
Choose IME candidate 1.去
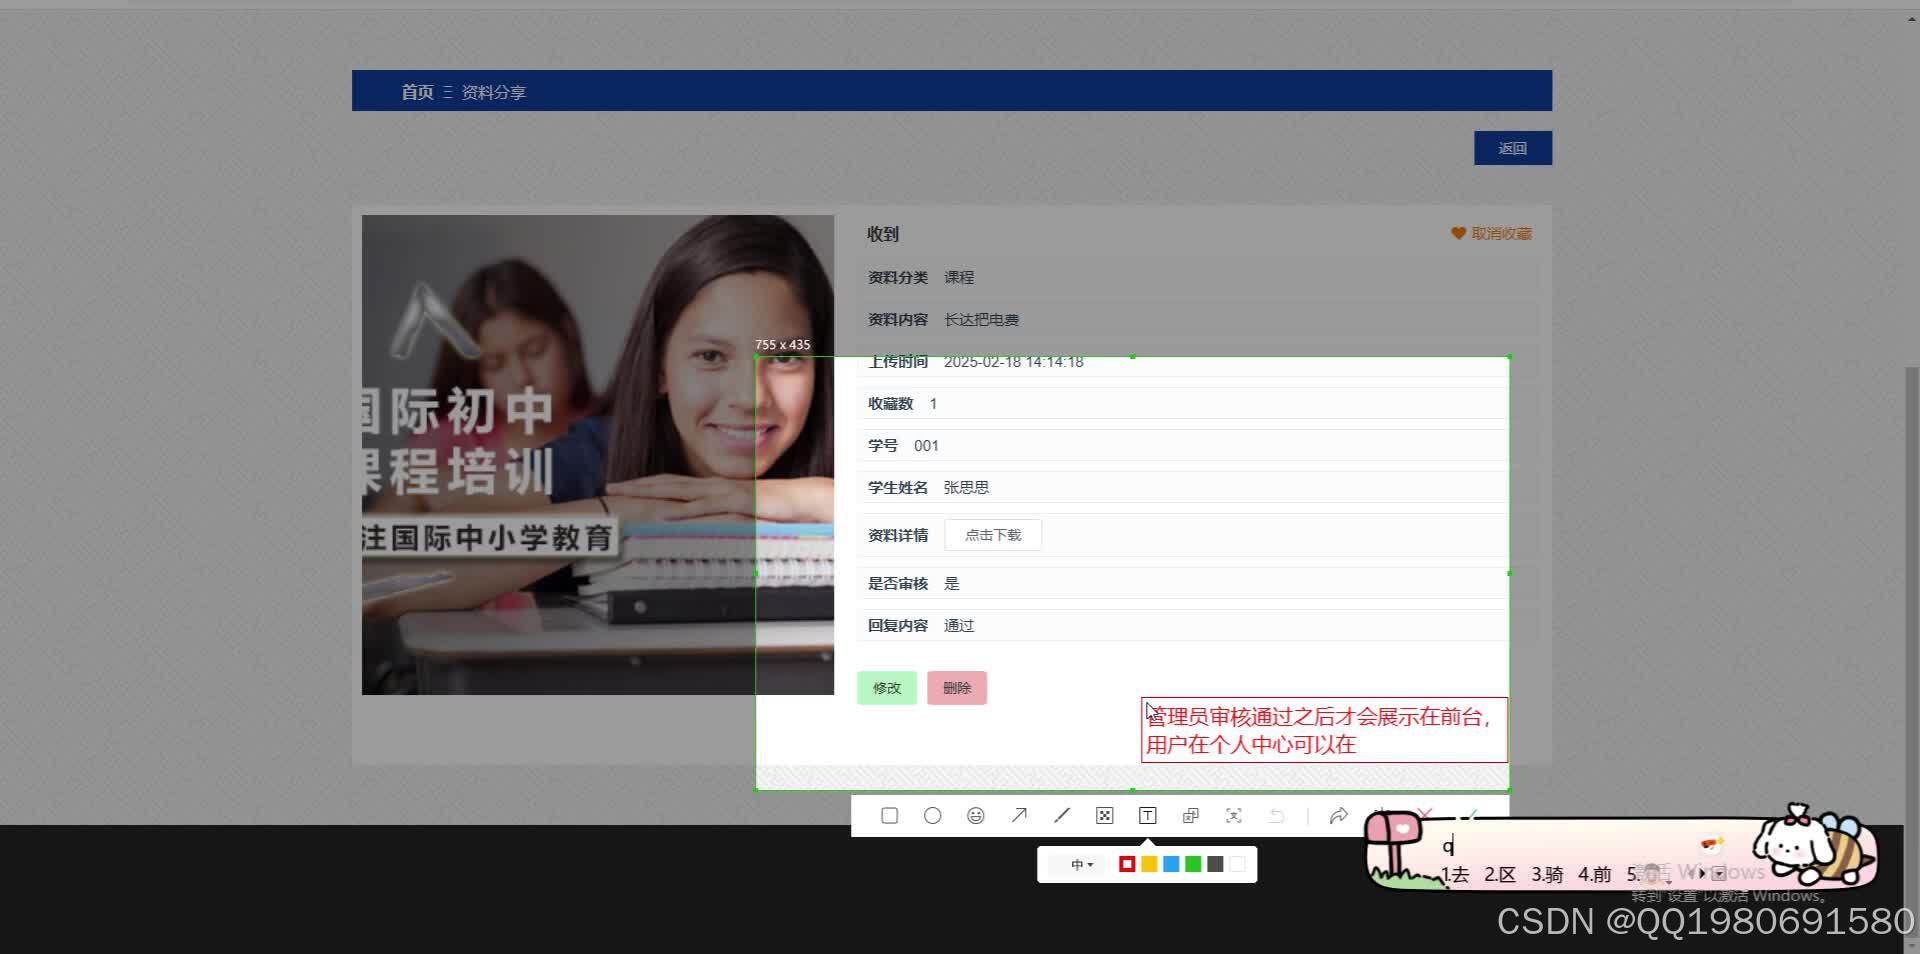tap(1455, 875)
